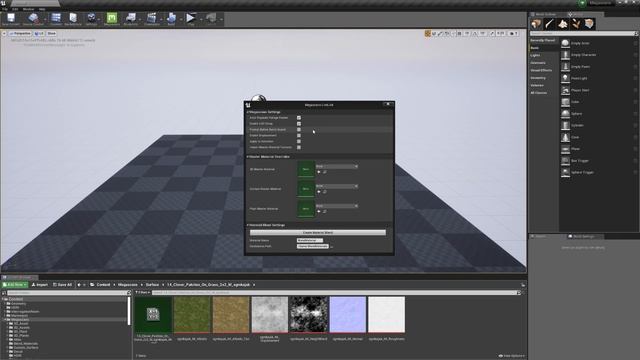Use selected asset for 3D Master Material

coord(319,172)
